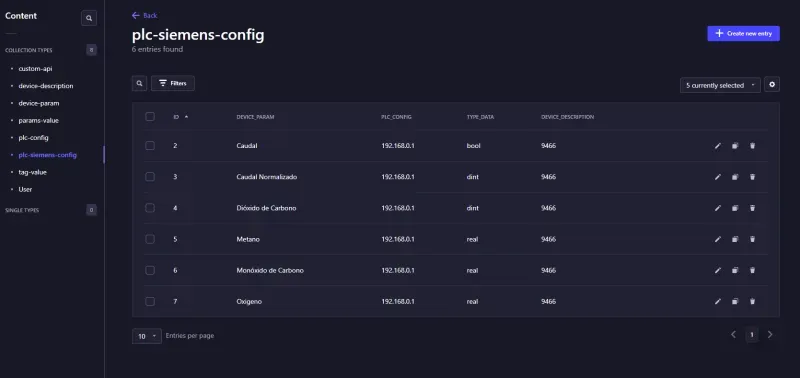Open device-param collection type

[x=39, y=104]
